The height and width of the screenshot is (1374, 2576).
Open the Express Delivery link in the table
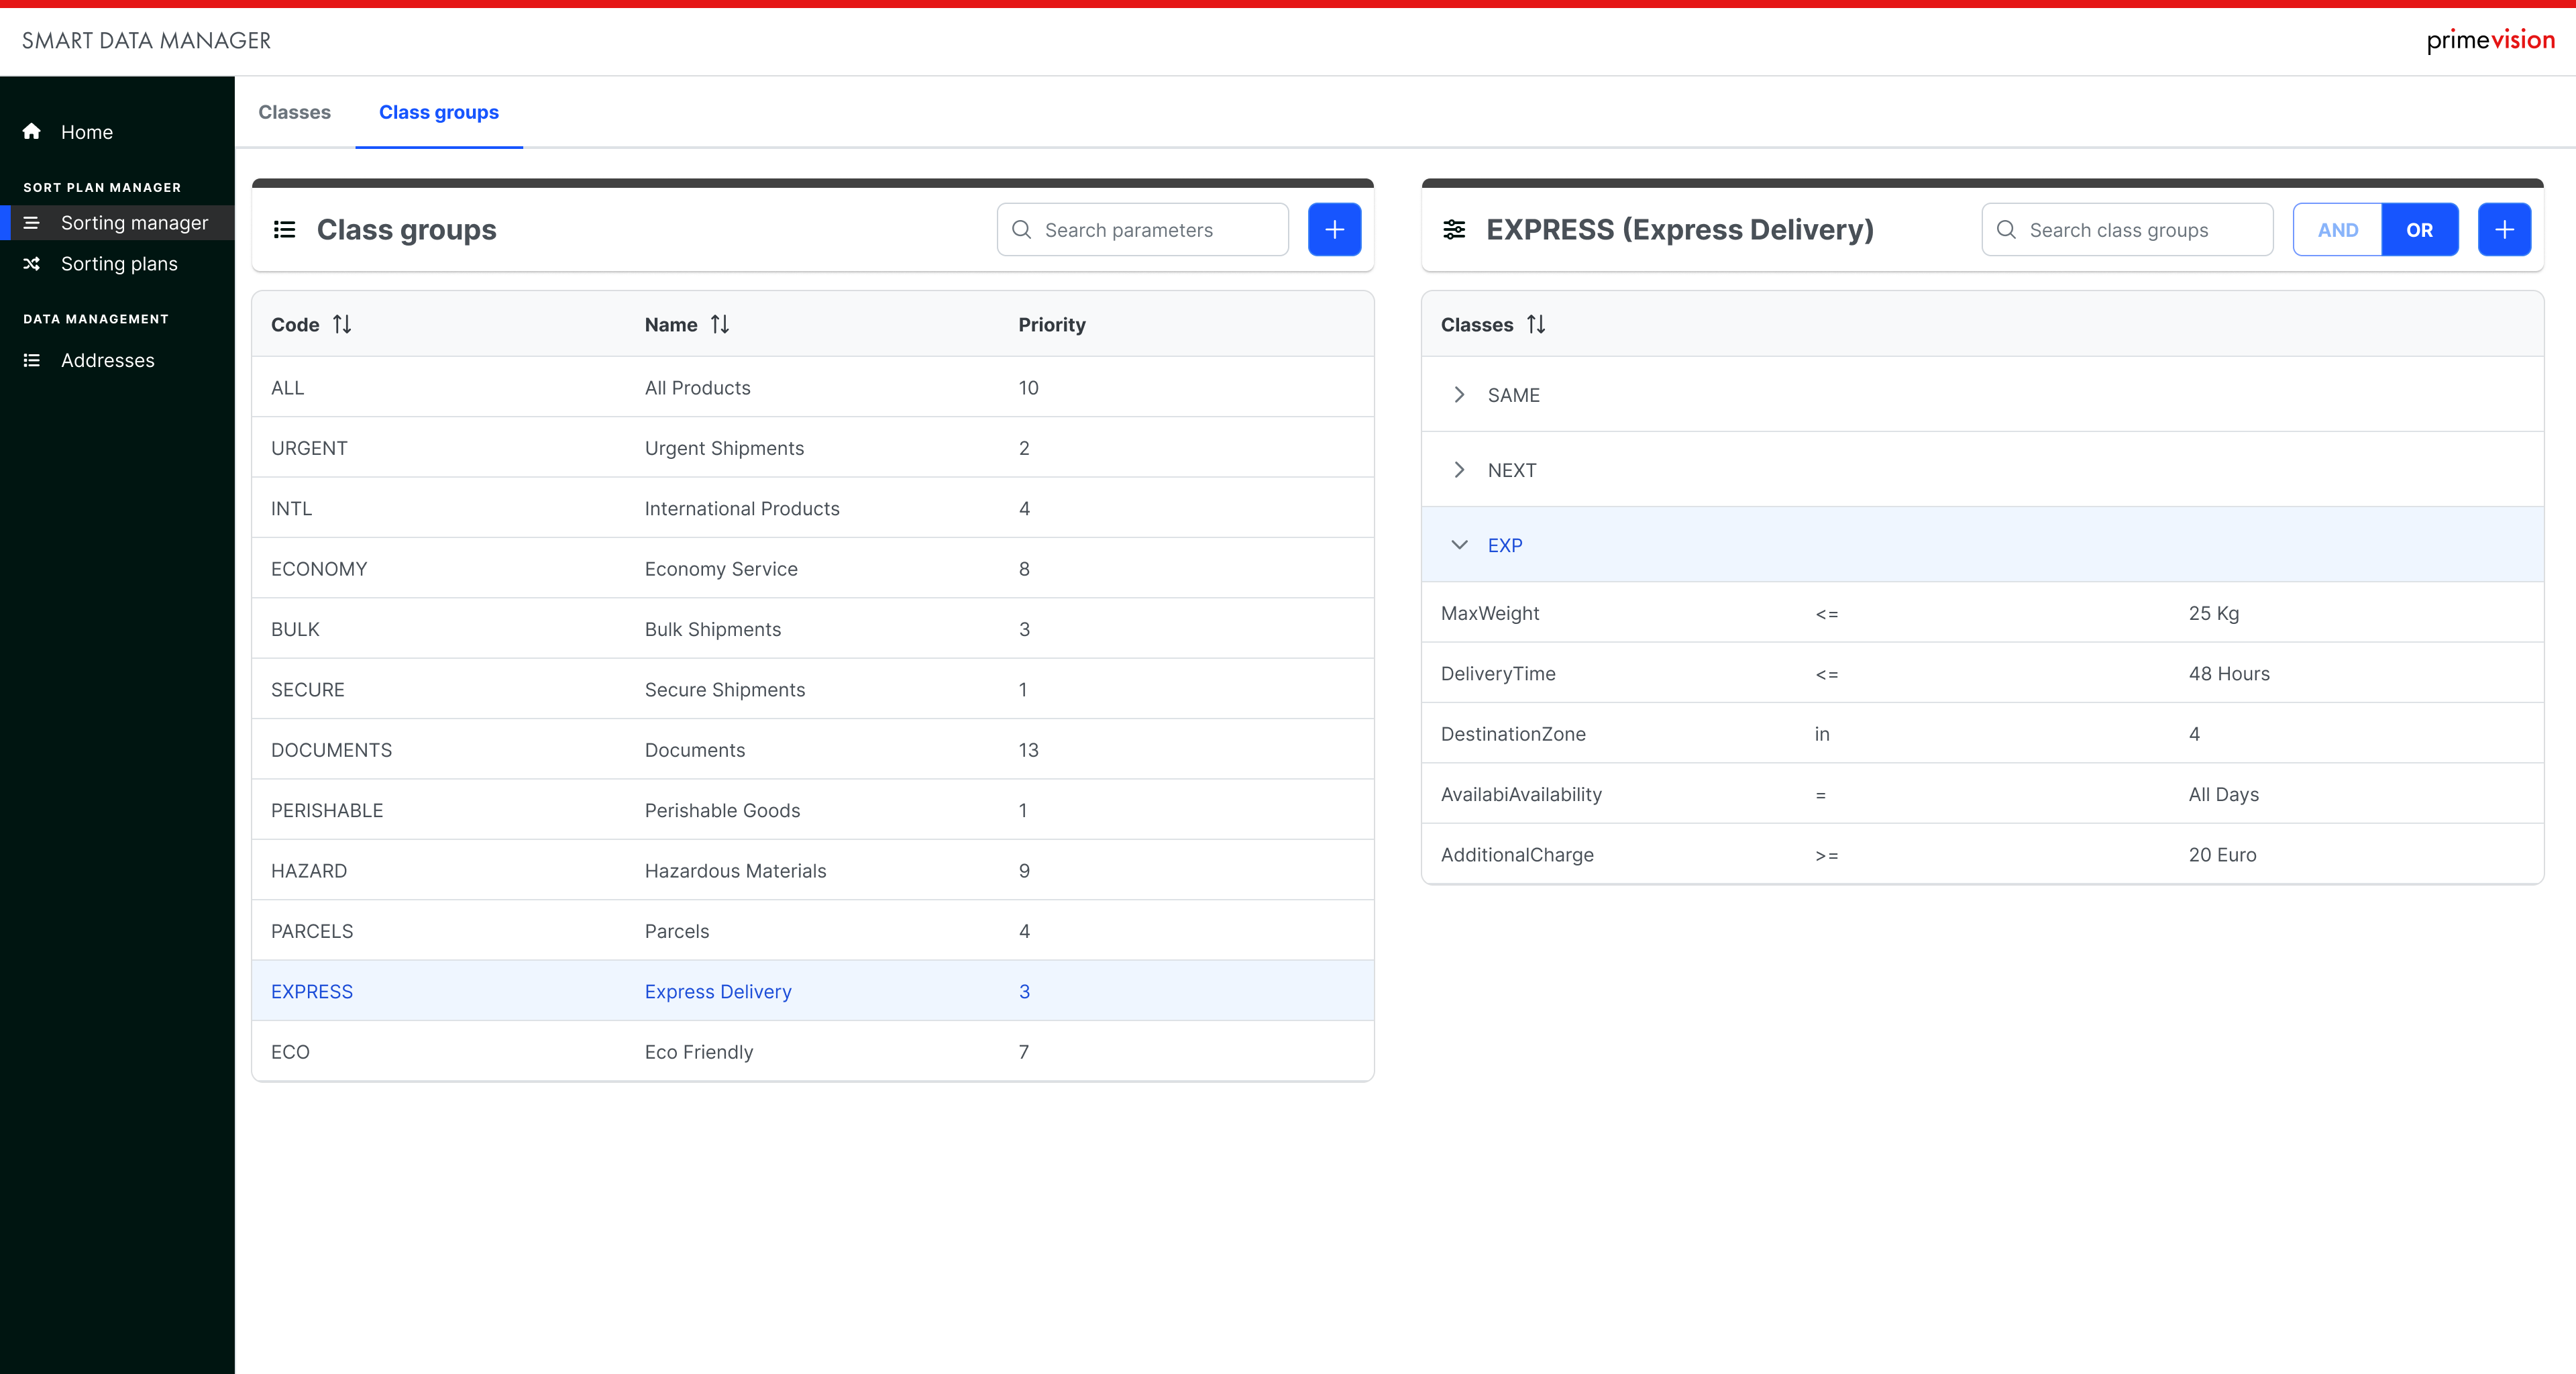pyautogui.click(x=718, y=991)
